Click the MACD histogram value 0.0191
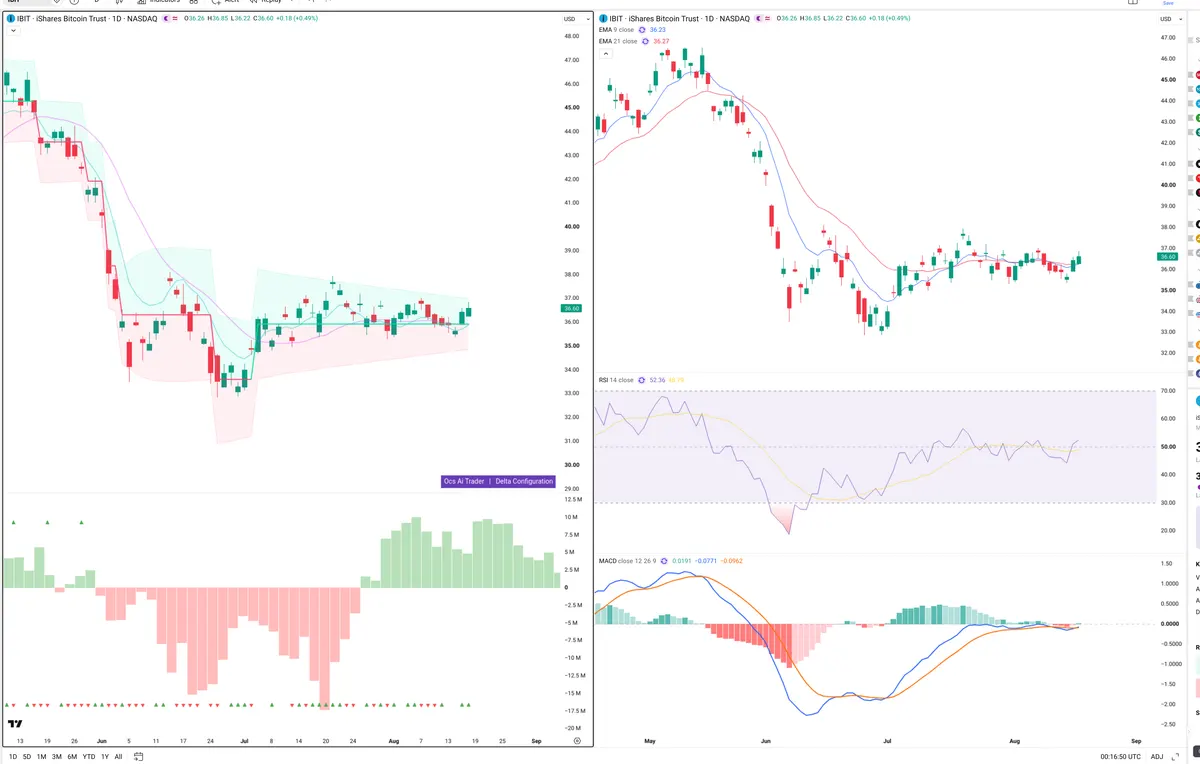This screenshot has width=1200, height=764. tap(680, 561)
